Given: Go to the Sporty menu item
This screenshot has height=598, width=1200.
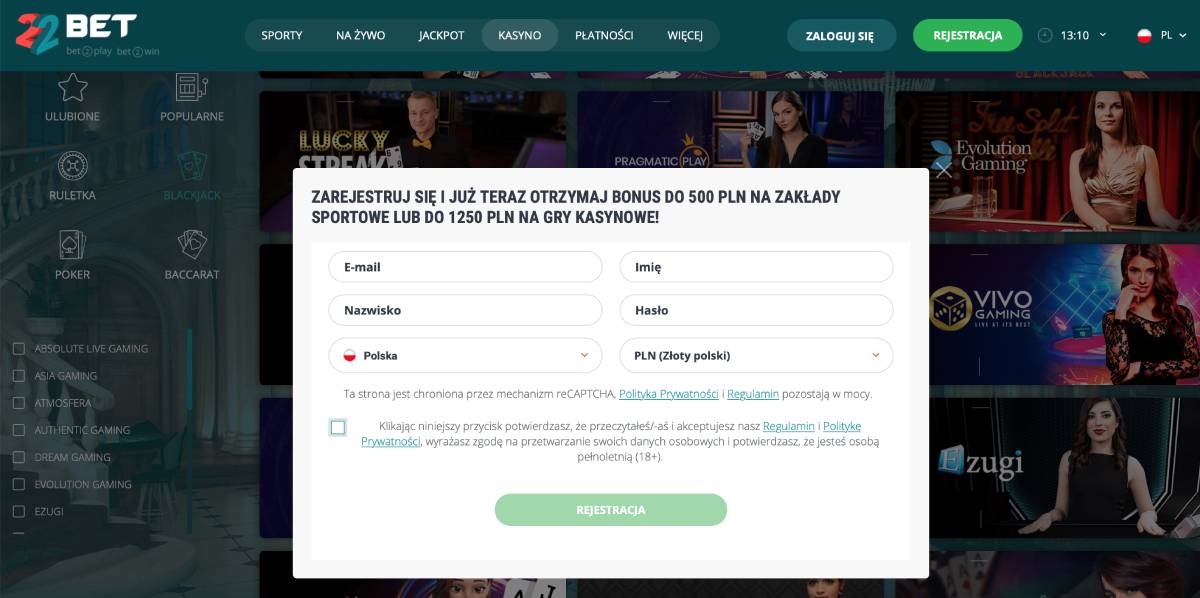Looking at the screenshot, I should [x=282, y=35].
